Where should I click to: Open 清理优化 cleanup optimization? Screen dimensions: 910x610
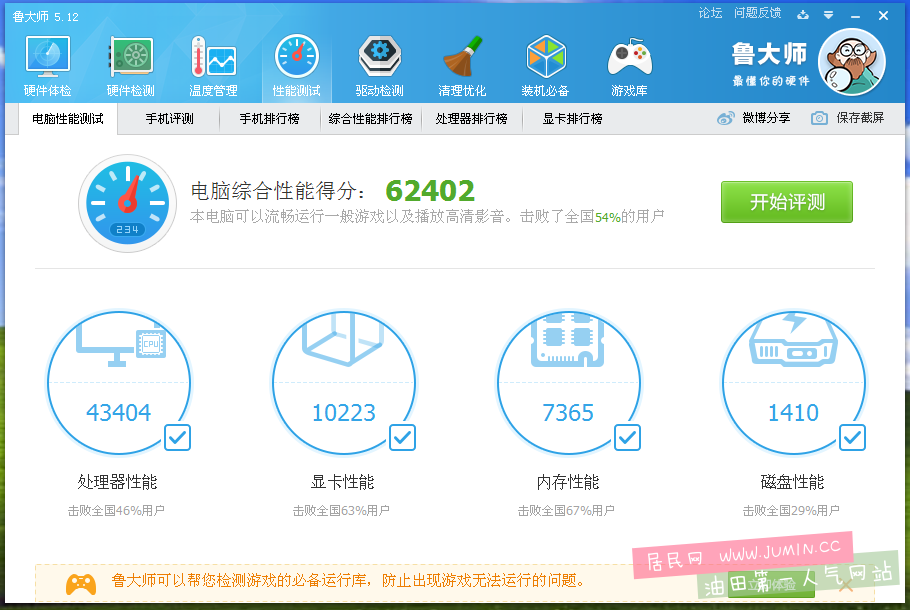463,66
